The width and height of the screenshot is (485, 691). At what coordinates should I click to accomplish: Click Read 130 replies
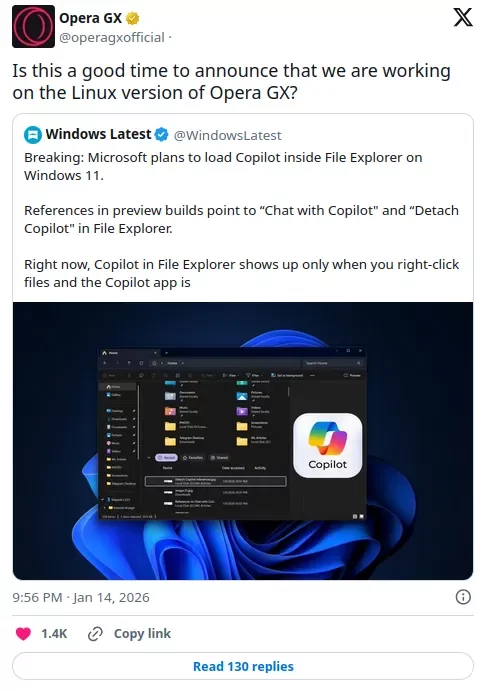[x=243, y=666]
